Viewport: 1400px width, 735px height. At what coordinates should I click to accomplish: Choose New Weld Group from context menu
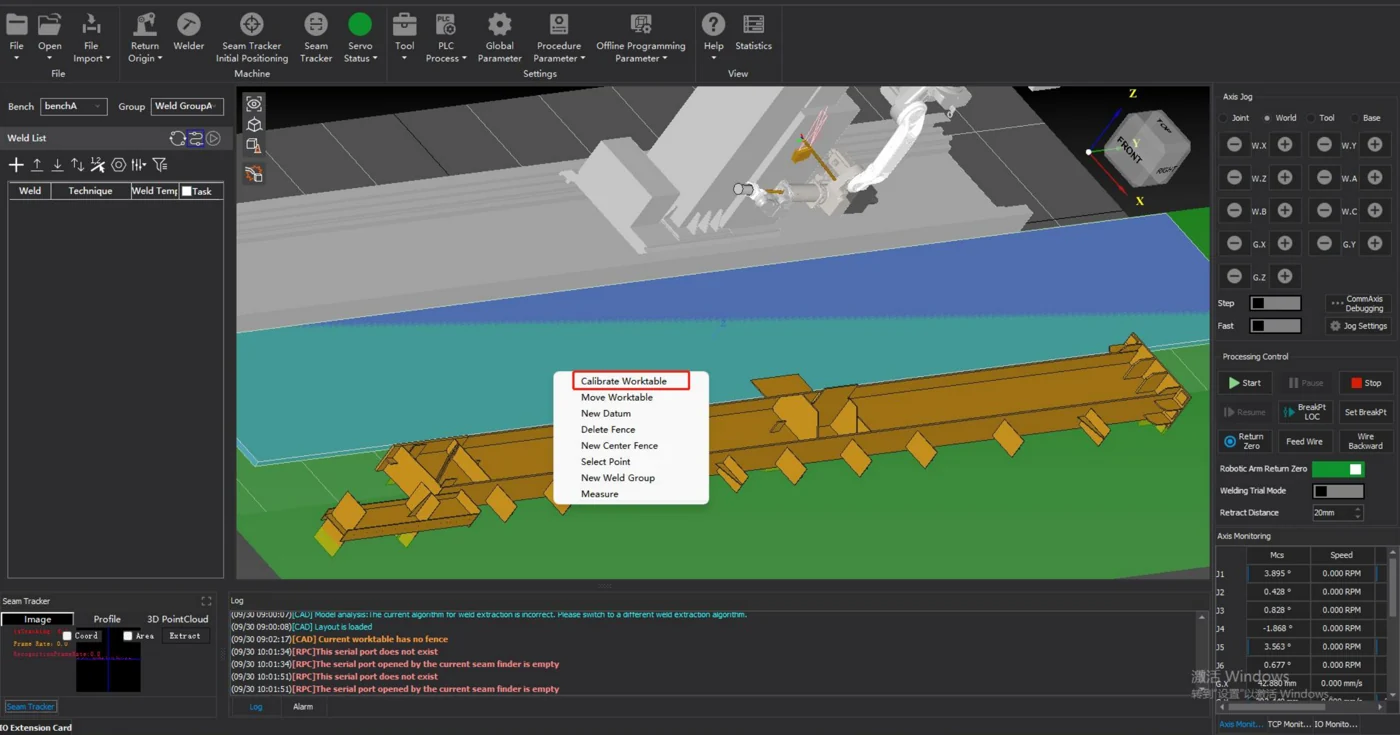point(618,478)
